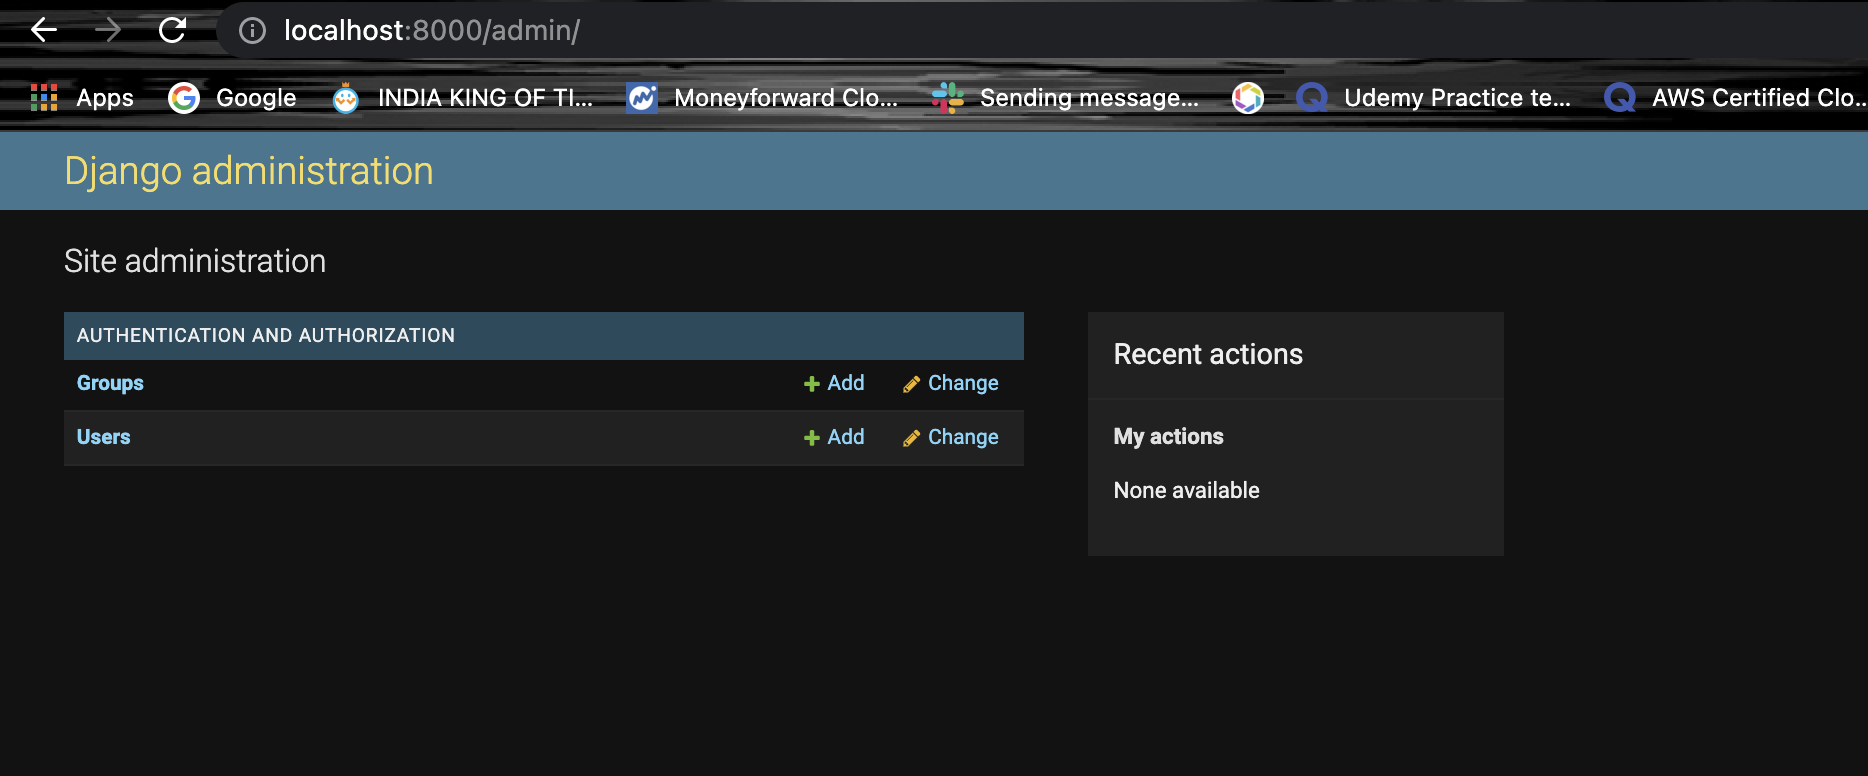
Task: Click Change for Groups
Action: 951,383
